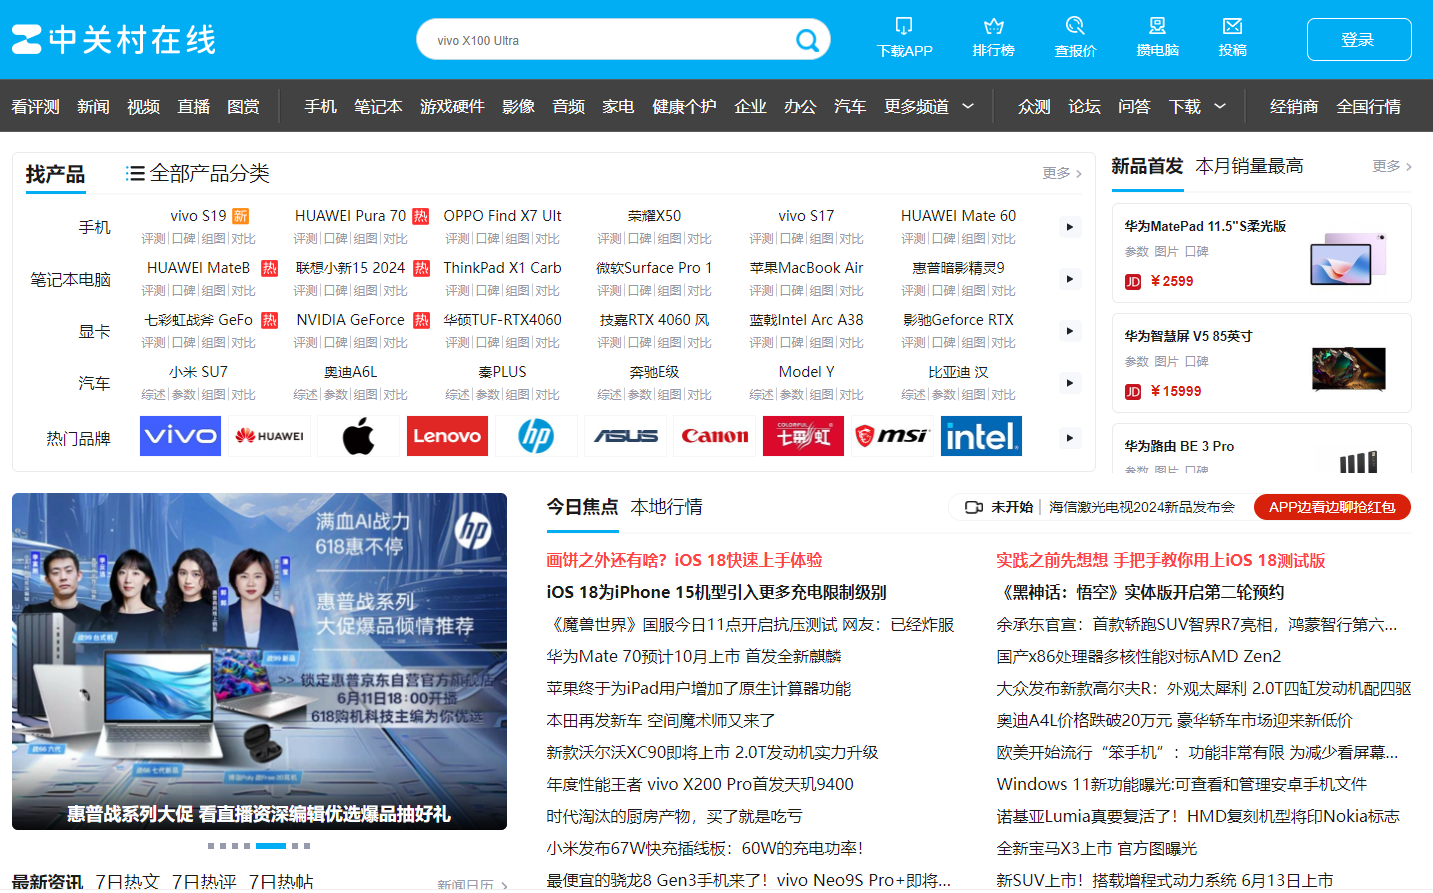Expand the 汽车 row arrow
The image size is (1433, 893).
1070,383
